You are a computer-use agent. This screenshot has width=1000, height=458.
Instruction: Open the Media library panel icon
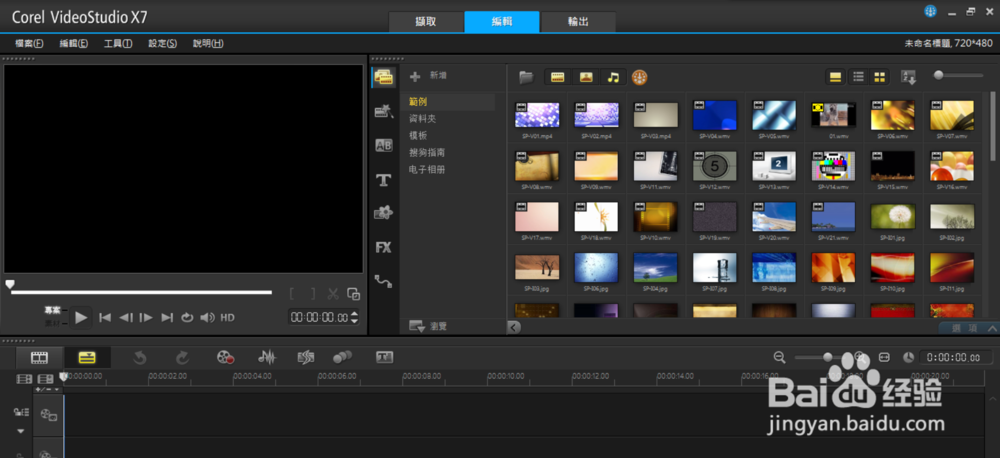click(383, 77)
